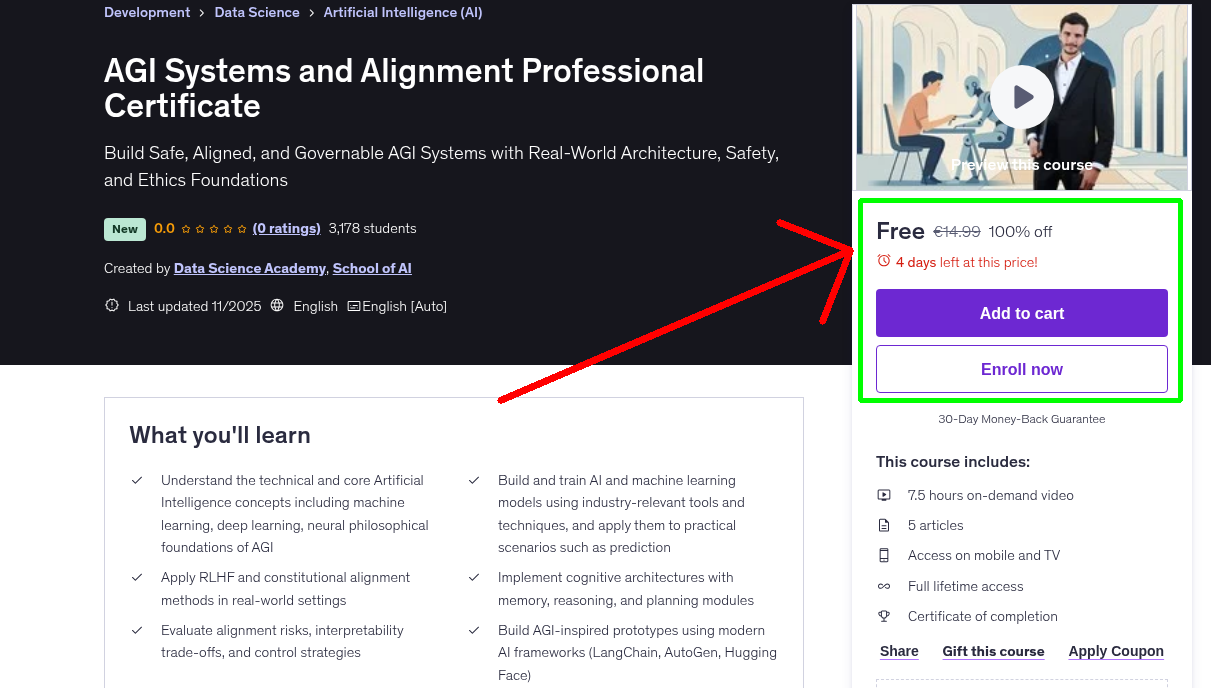This screenshot has width=1211, height=688.
Task: Click the Enroll now button
Action: 1021,368
